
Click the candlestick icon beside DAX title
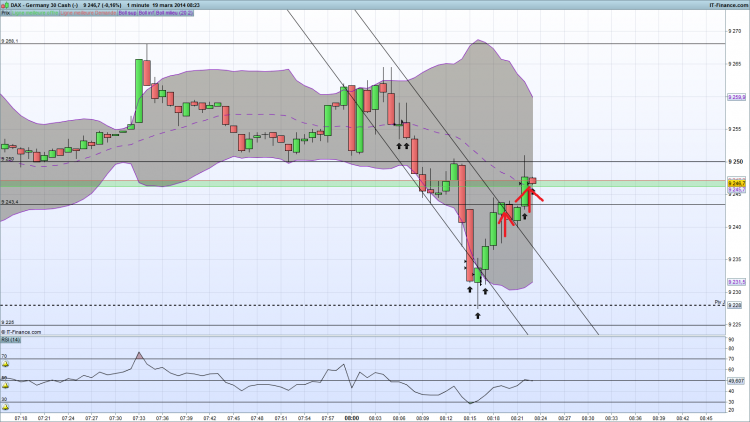coord(5,5)
